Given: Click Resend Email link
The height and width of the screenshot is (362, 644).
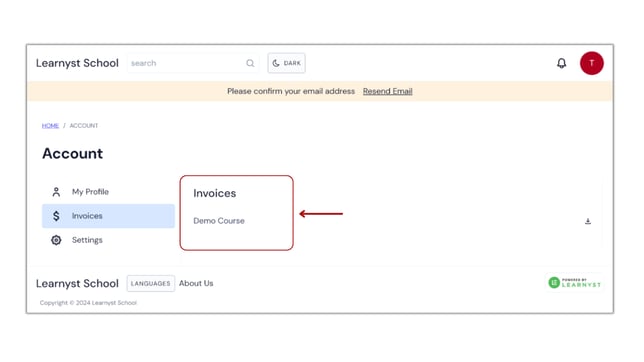Looking at the screenshot, I should tap(387, 91).
